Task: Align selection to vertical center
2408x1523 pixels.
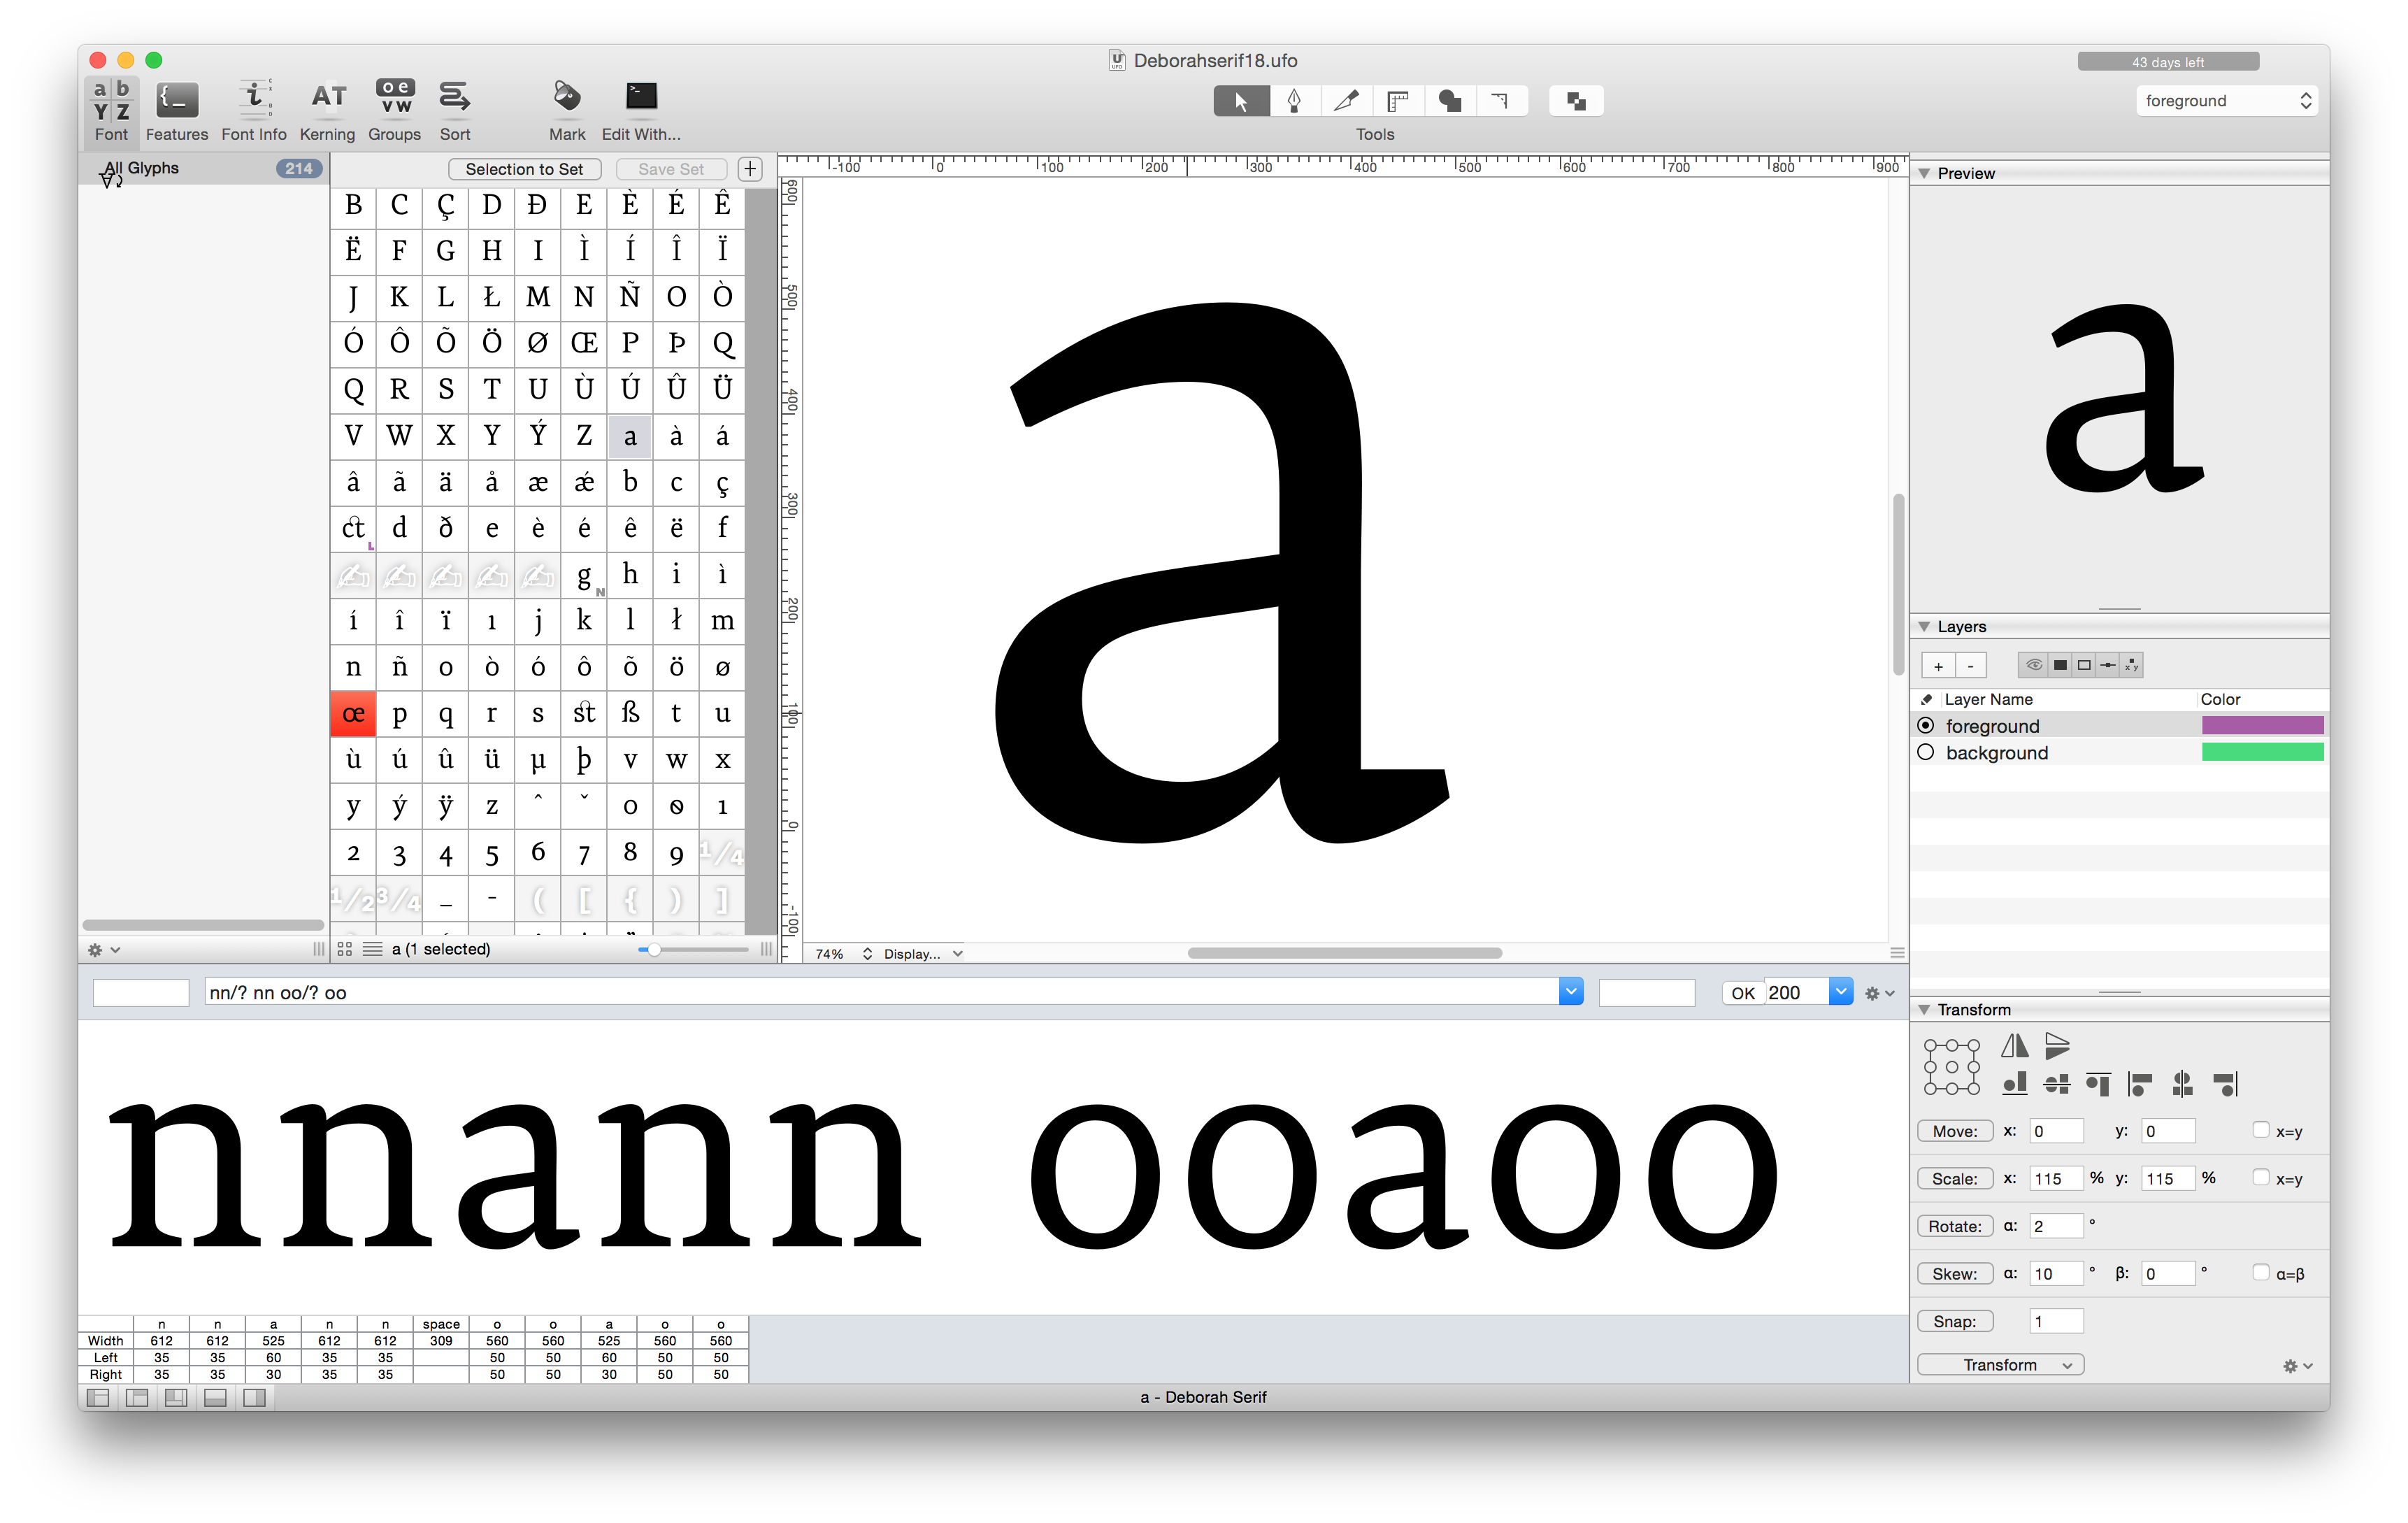Action: pyautogui.click(x=2057, y=1084)
